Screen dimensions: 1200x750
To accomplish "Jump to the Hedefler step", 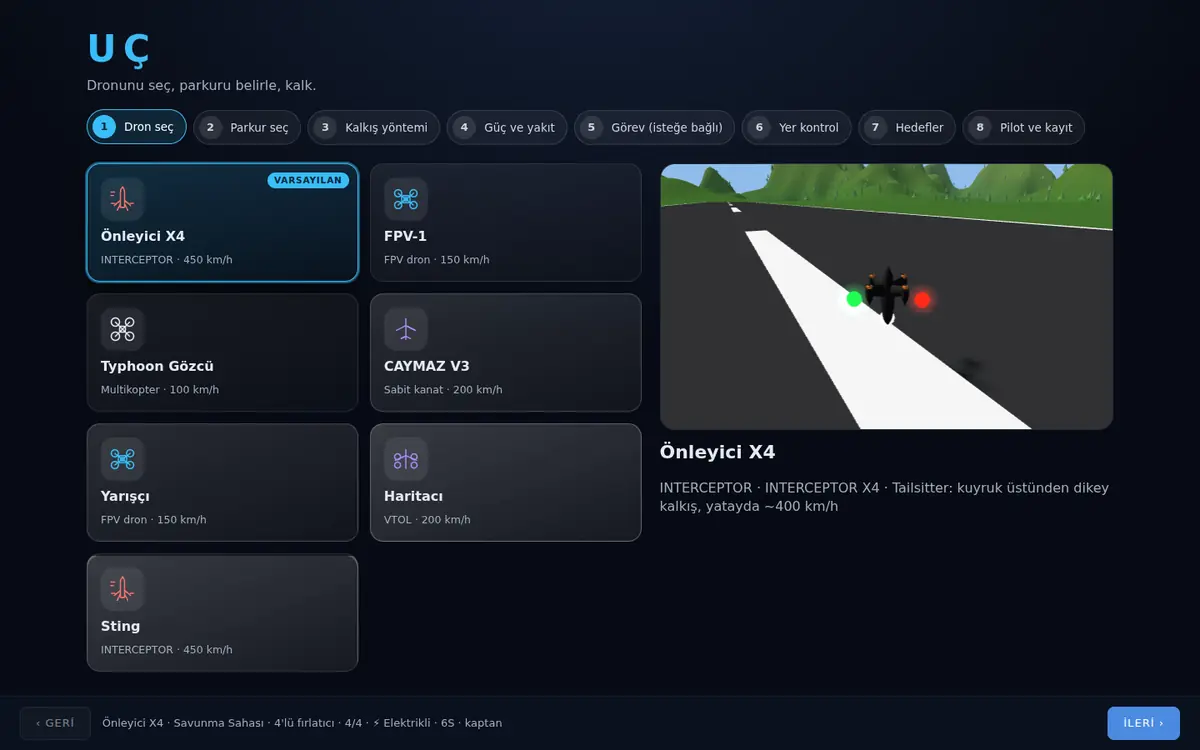I will (907, 127).
